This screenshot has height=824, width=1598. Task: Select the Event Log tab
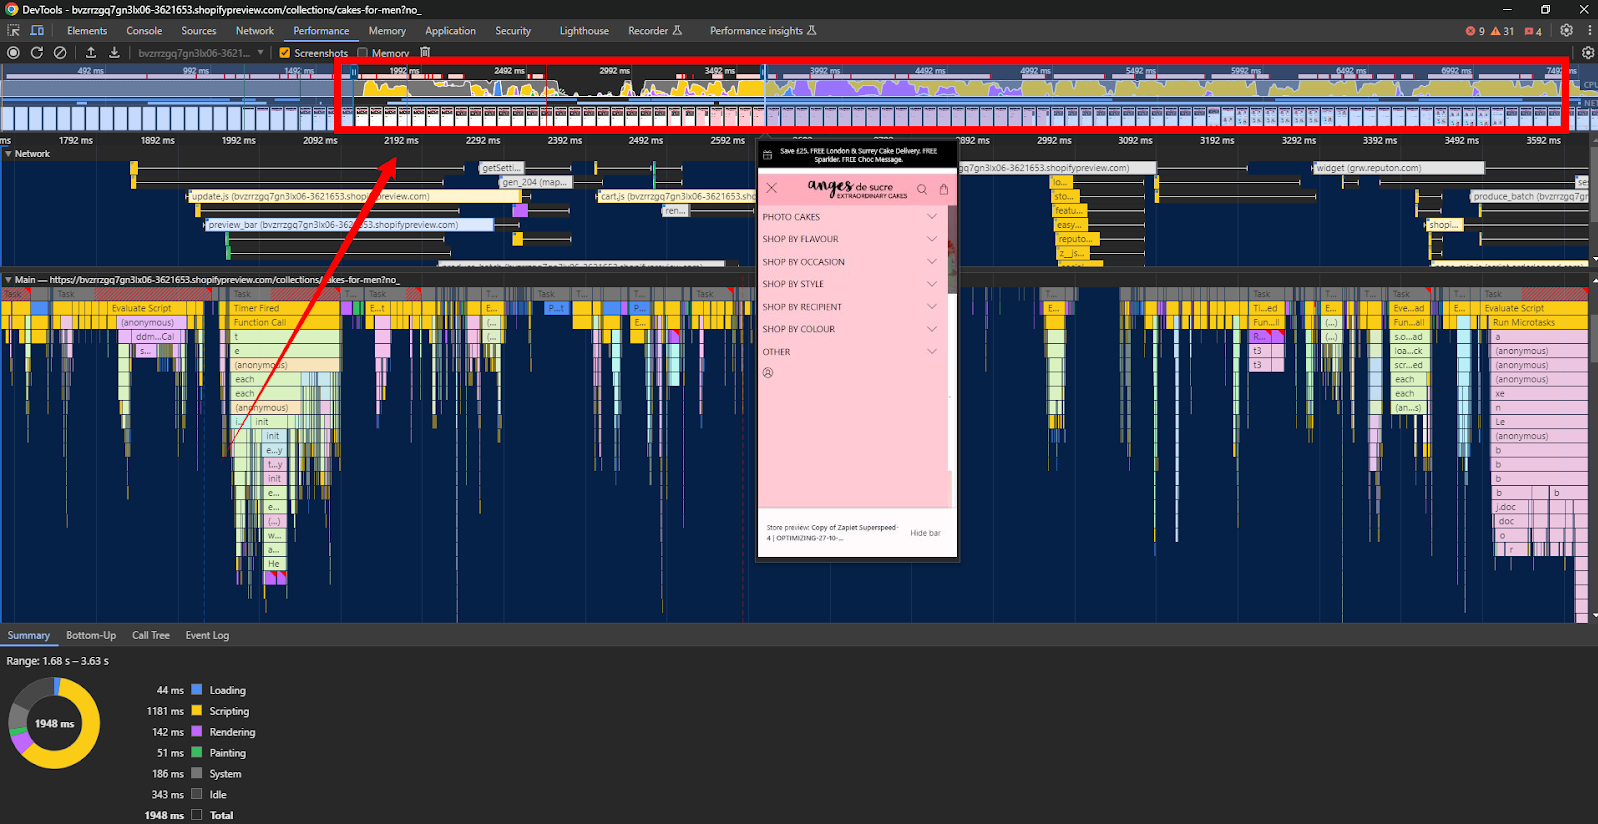207,635
